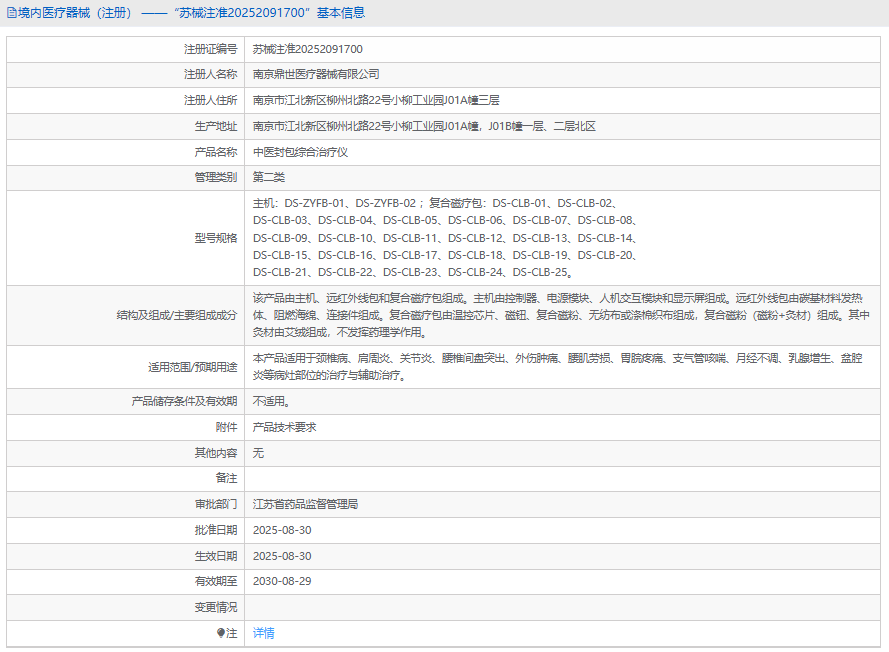The width and height of the screenshot is (889, 652).
Task: Click the 生产地址 label
Action: pyautogui.click(x=215, y=126)
